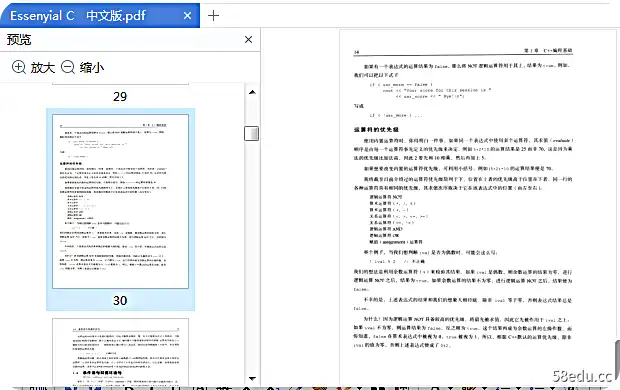Click the page number label 30
620x390 pixels.
(x=120, y=301)
